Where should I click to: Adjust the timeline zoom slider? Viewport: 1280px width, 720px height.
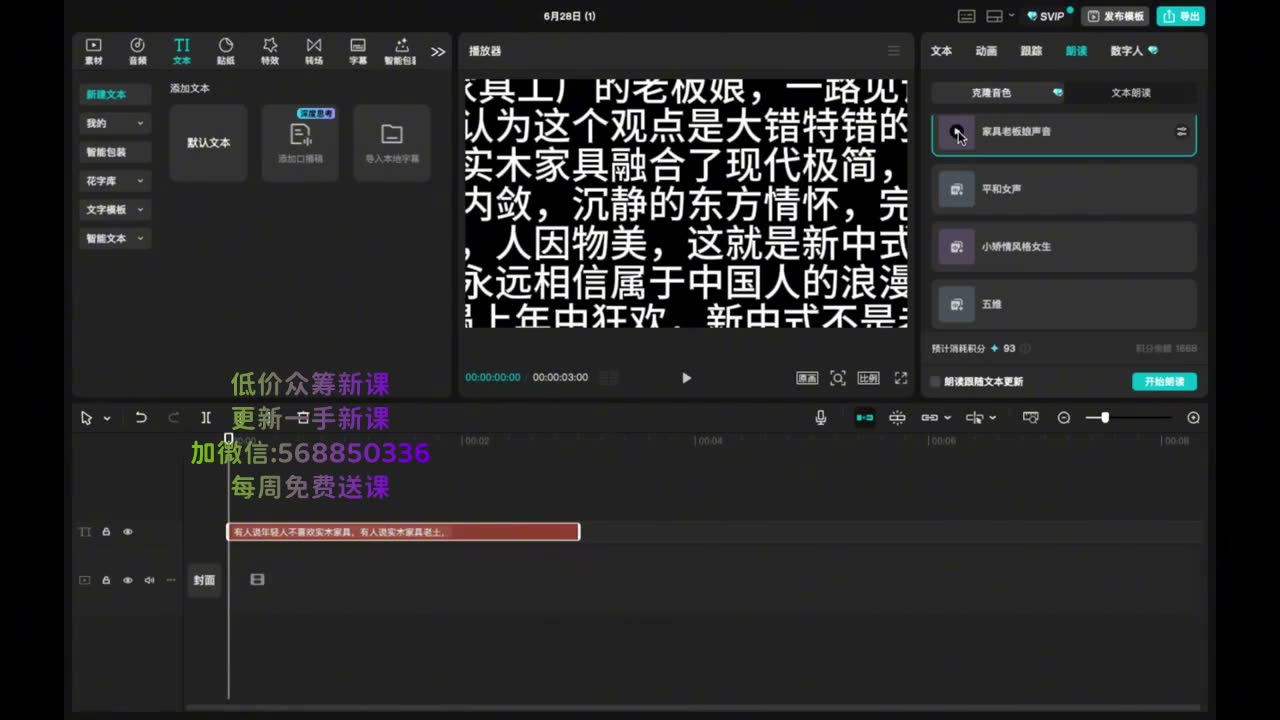1105,418
